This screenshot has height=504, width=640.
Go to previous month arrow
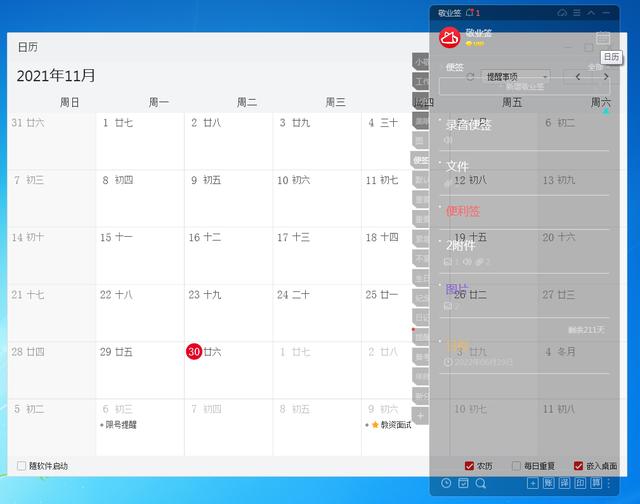(578, 77)
